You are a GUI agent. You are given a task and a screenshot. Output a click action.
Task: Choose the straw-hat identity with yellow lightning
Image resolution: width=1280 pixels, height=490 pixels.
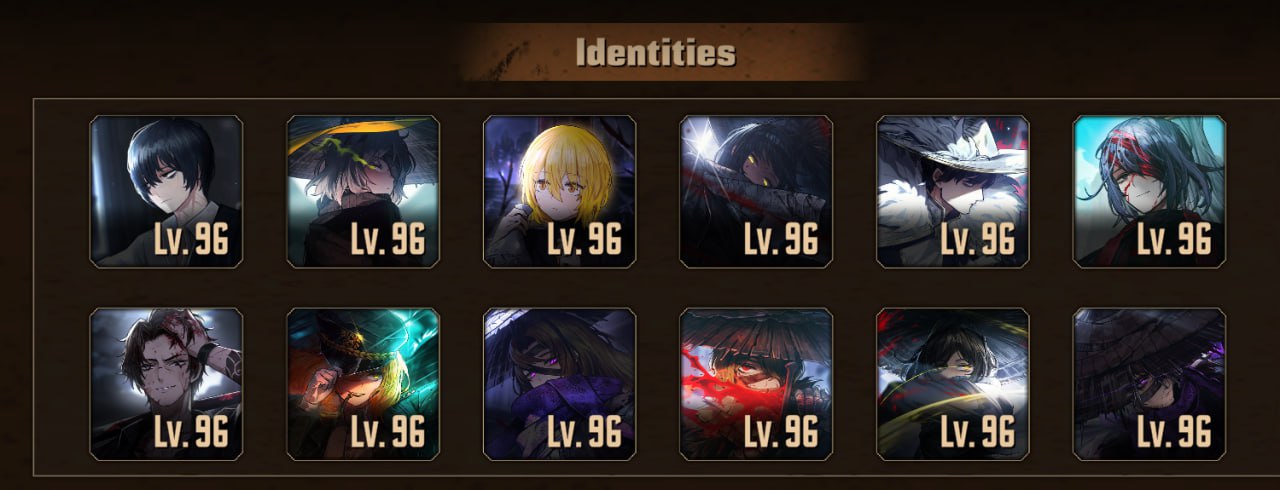363,192
